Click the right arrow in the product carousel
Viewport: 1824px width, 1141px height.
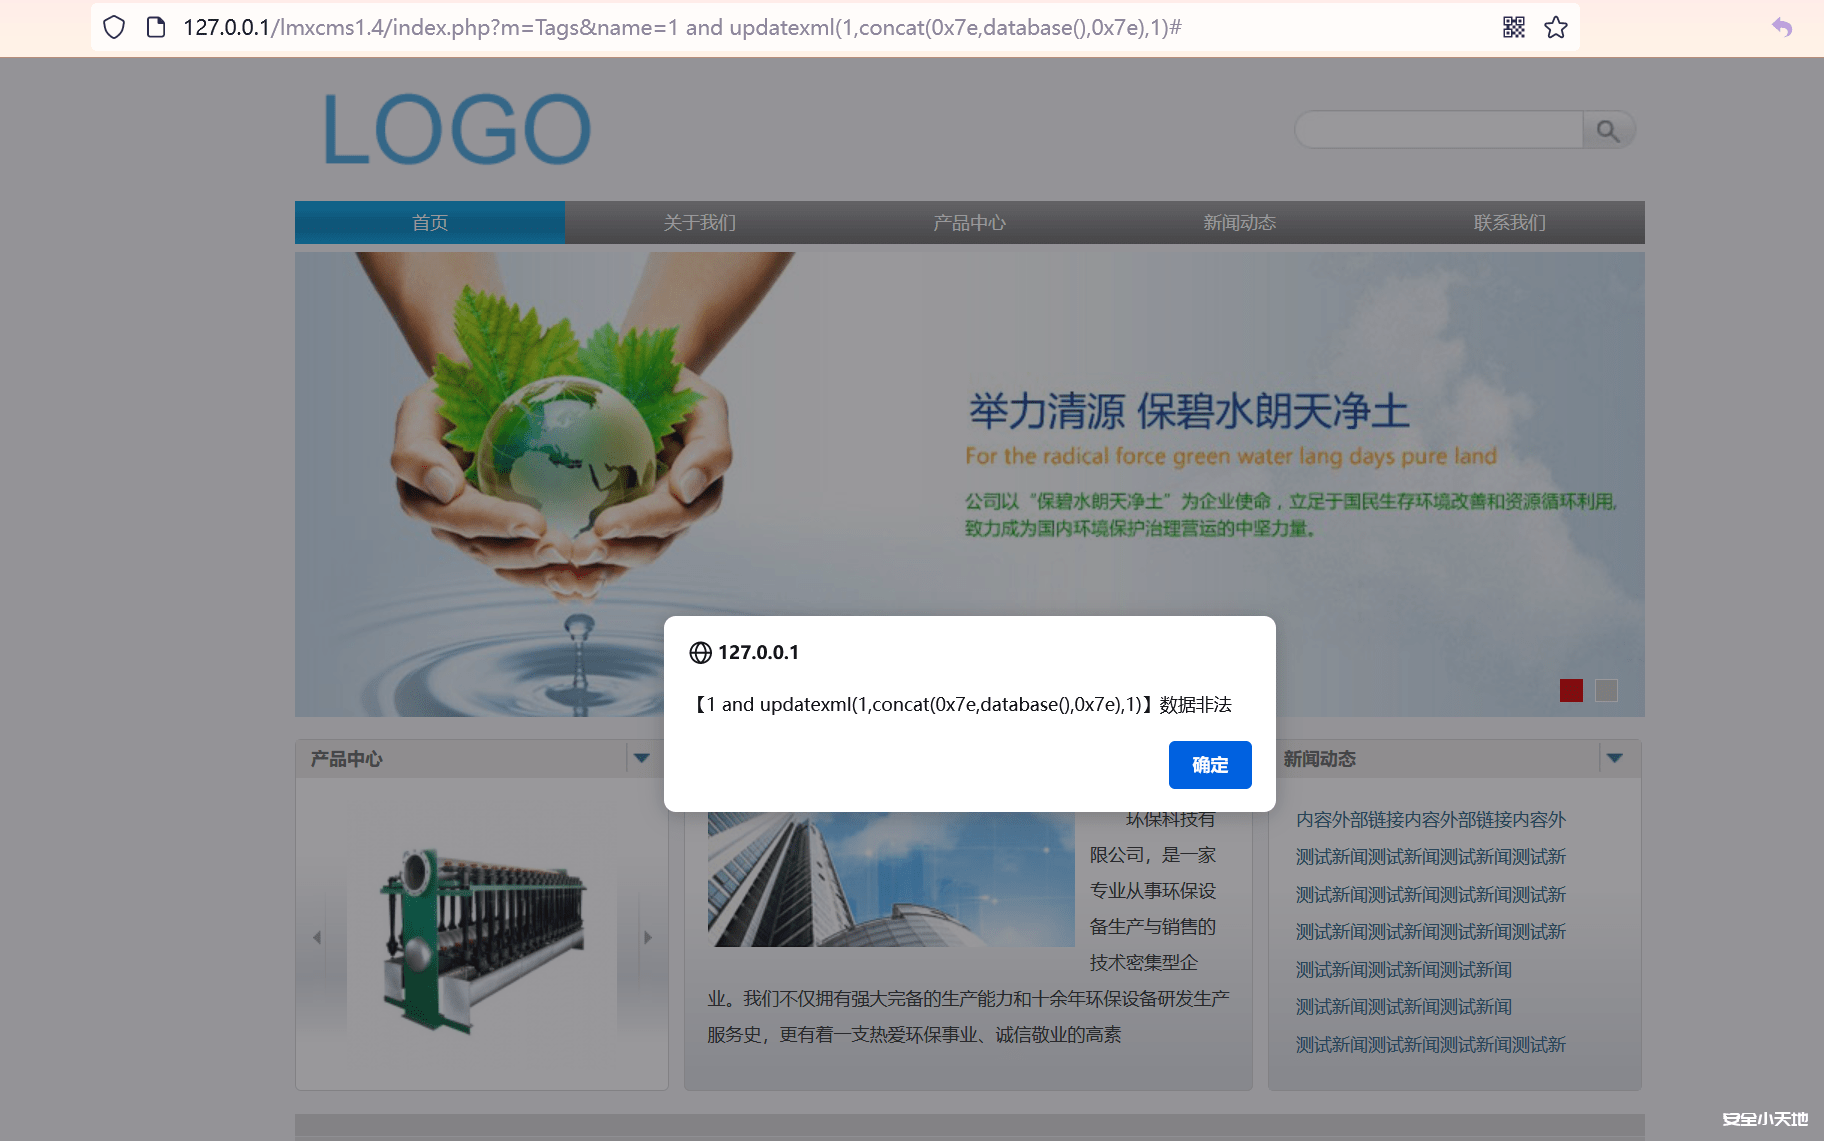tap(648, 937)
